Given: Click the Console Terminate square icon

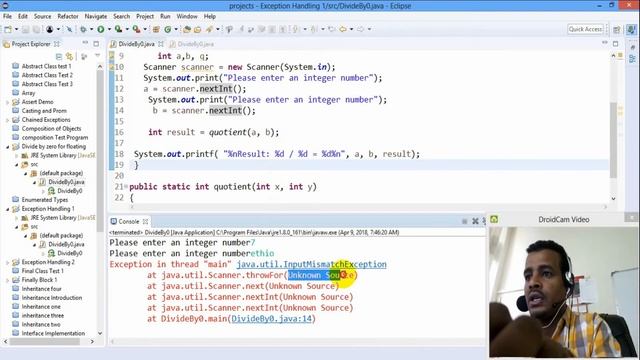Looking at the screenshot, I should click(x=464, y=221).
